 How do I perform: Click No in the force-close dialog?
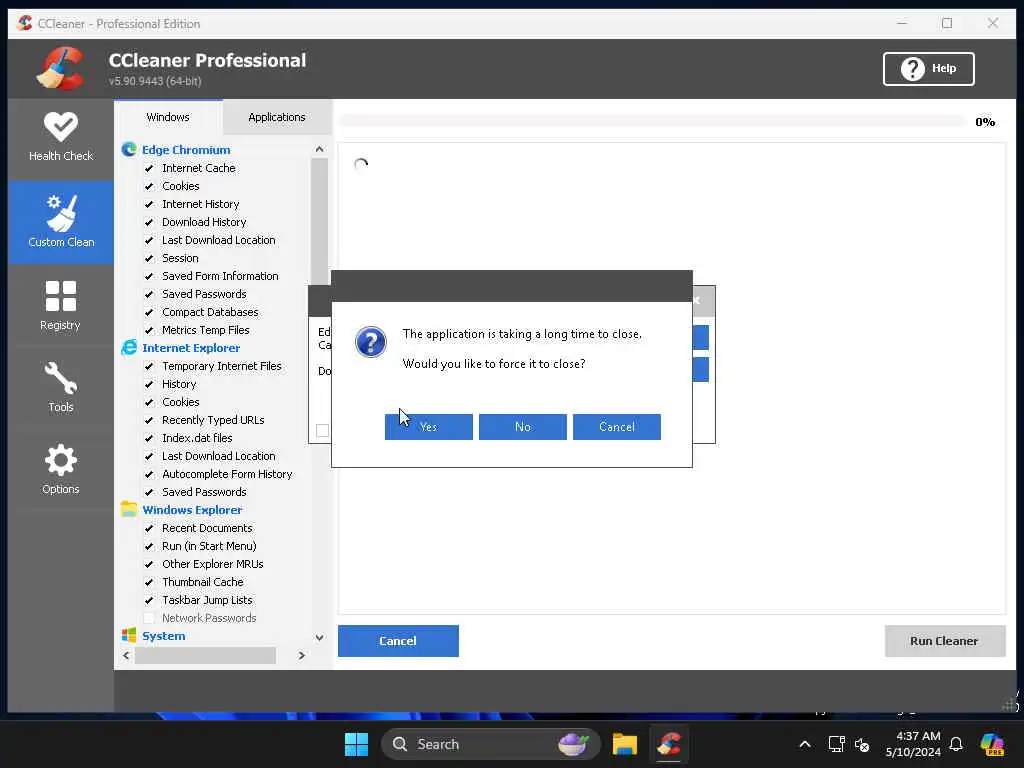tap(522, 426)
